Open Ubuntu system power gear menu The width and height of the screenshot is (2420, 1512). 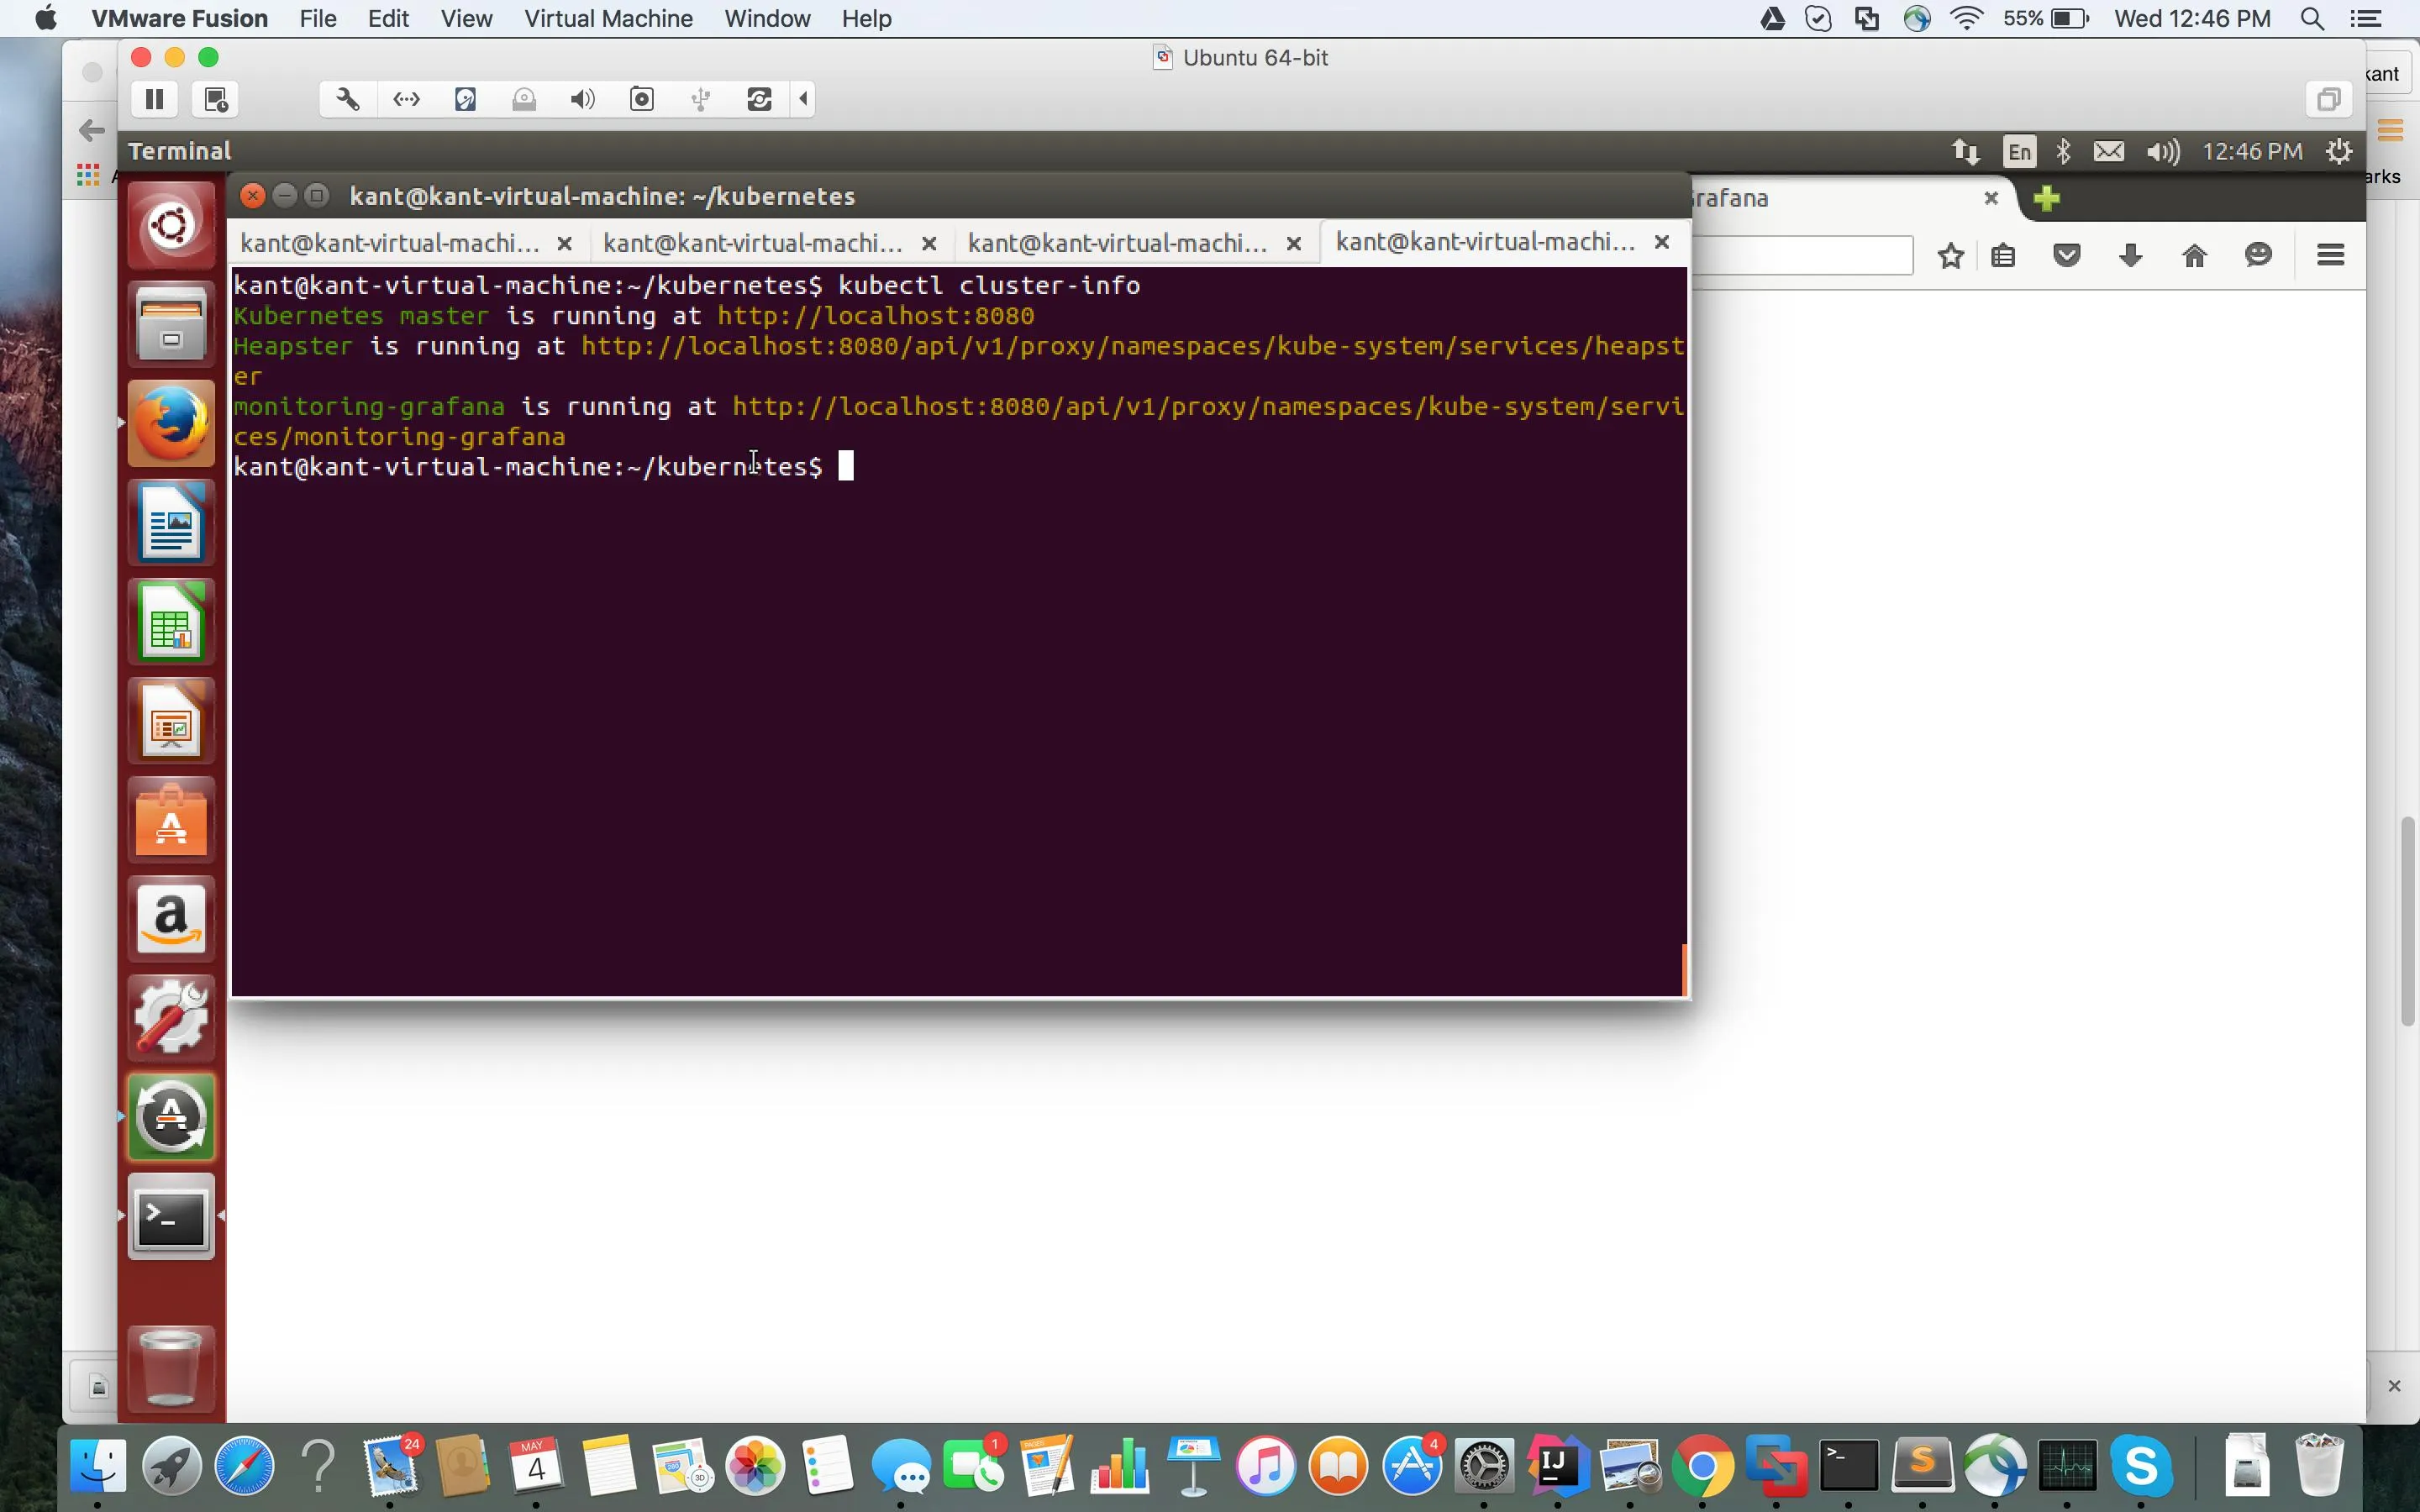pos(2338,151)
